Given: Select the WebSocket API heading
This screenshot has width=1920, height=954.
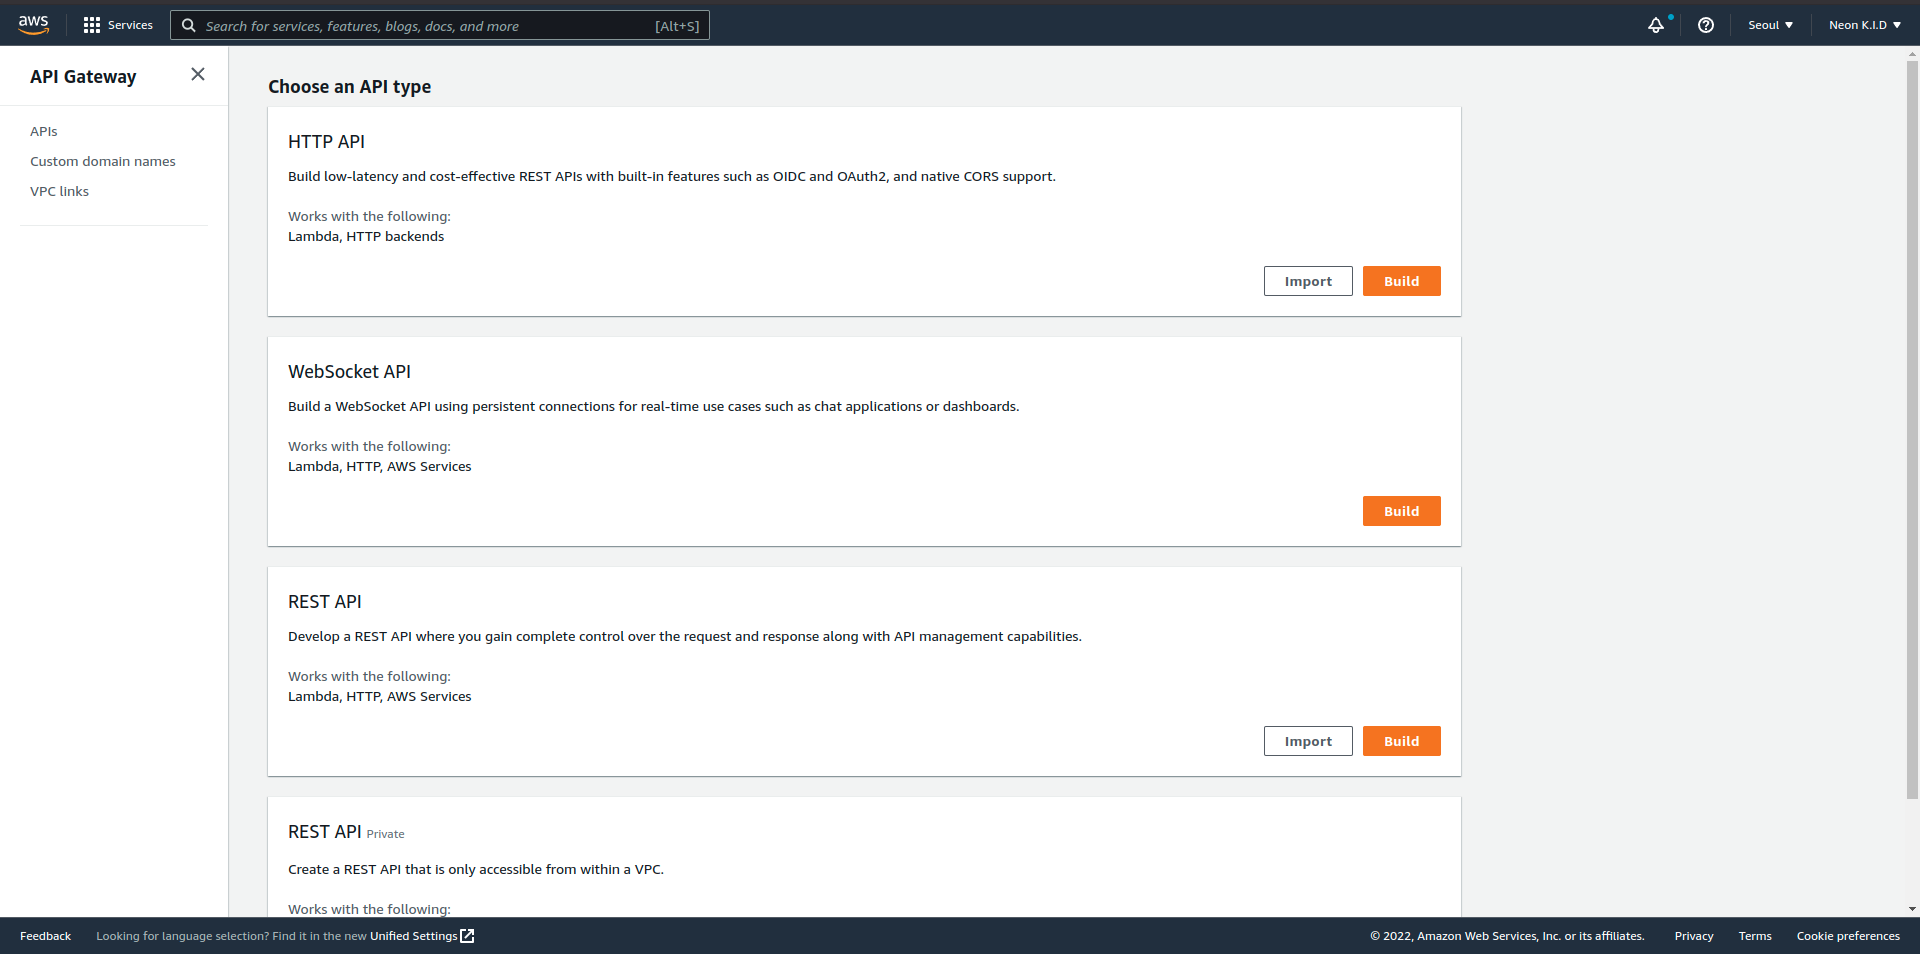Looking at the screenshot, I should tap(349, 372).
